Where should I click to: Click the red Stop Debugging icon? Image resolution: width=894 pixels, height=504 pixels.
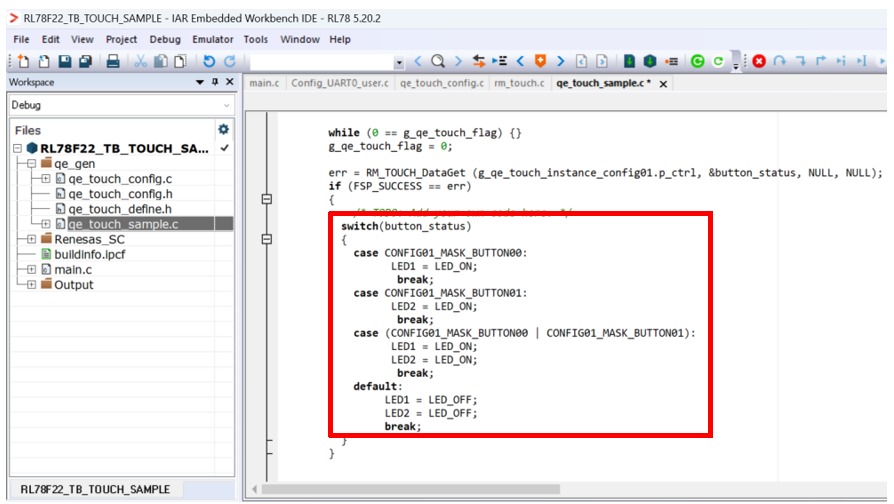[x=759, y=62]
